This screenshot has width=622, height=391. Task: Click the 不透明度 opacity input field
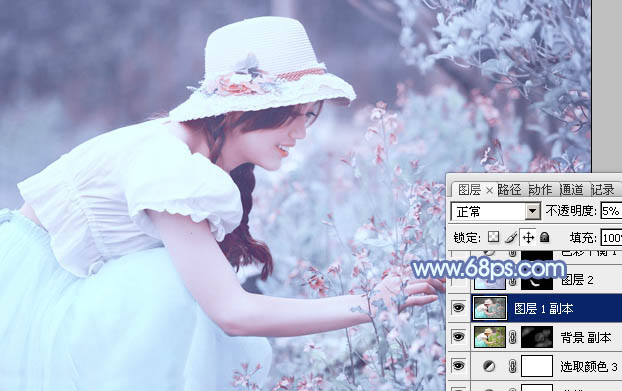(x=611, y=211)
